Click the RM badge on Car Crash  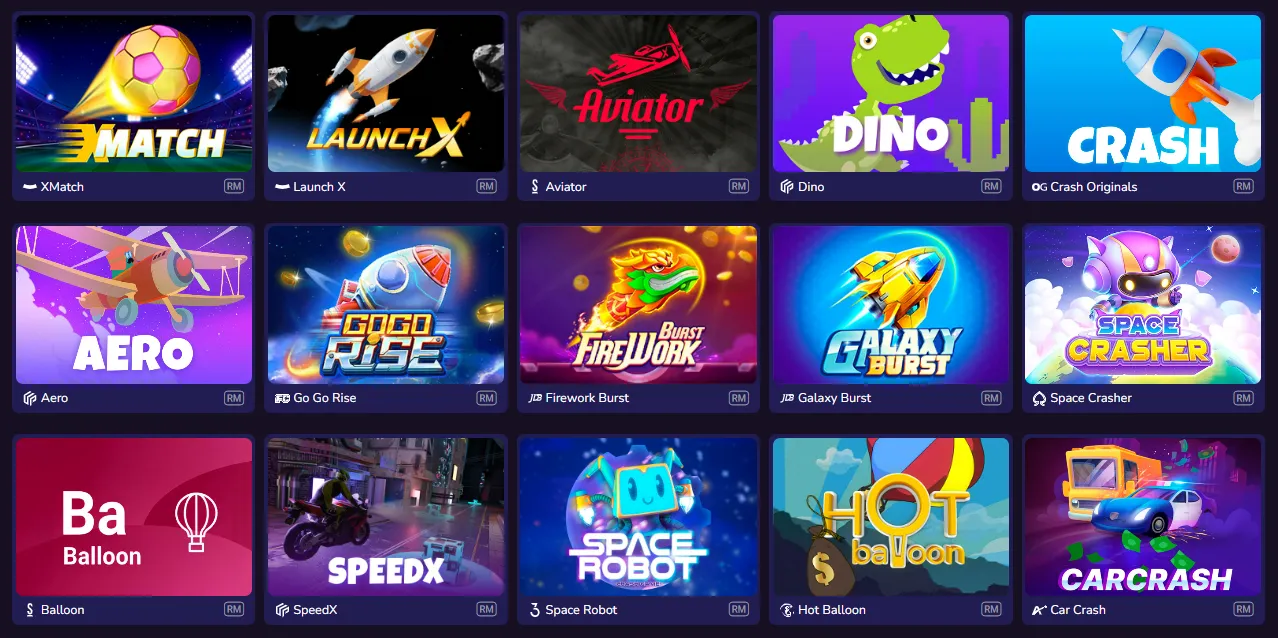click(1243, 610)
